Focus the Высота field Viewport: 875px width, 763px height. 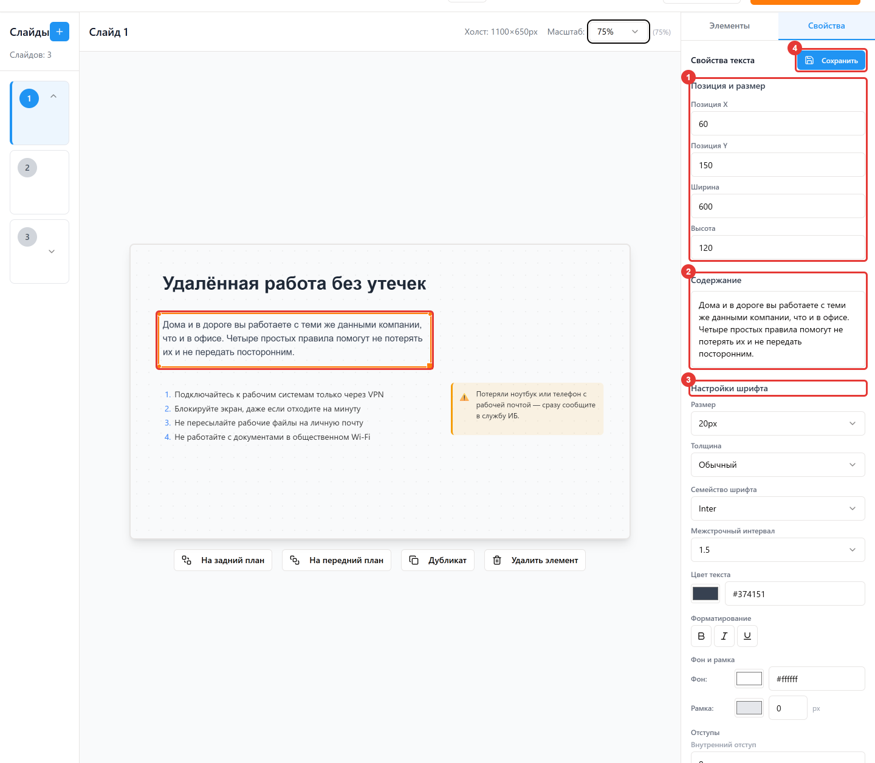[x=777, y=248]
